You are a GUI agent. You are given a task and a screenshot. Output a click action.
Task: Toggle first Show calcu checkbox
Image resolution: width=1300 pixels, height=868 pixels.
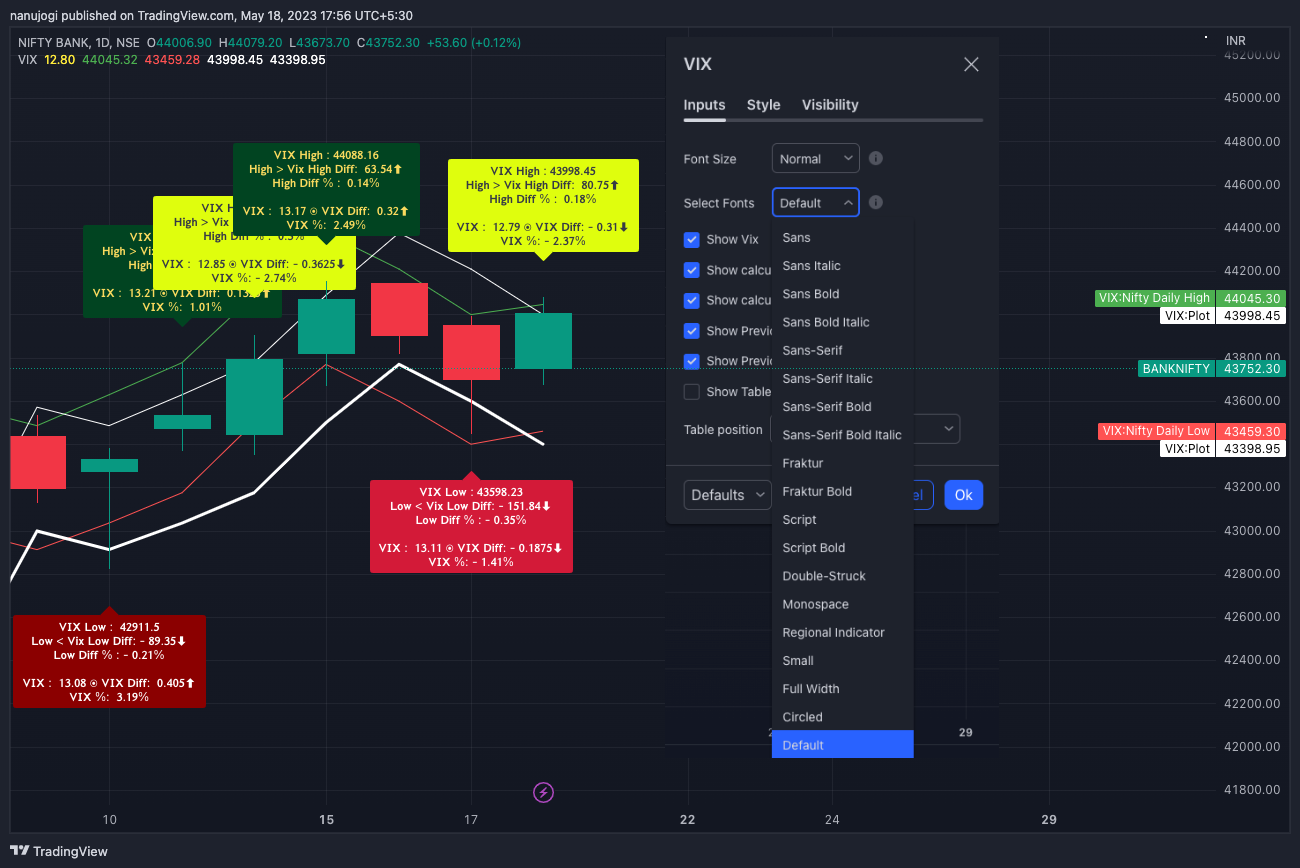[x=691, y=270]
